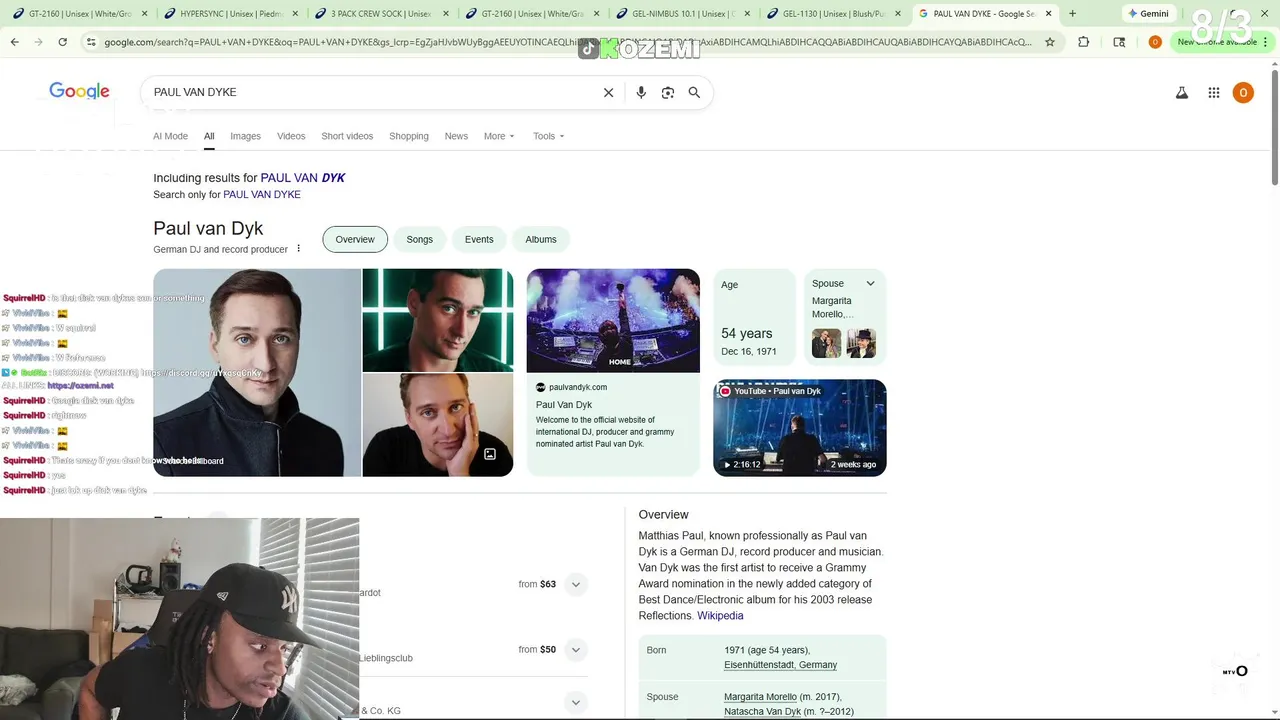The image size is (1280, 720).
Task: Open the Chrome extensions puzzle icon
Action: point(1084,42)
